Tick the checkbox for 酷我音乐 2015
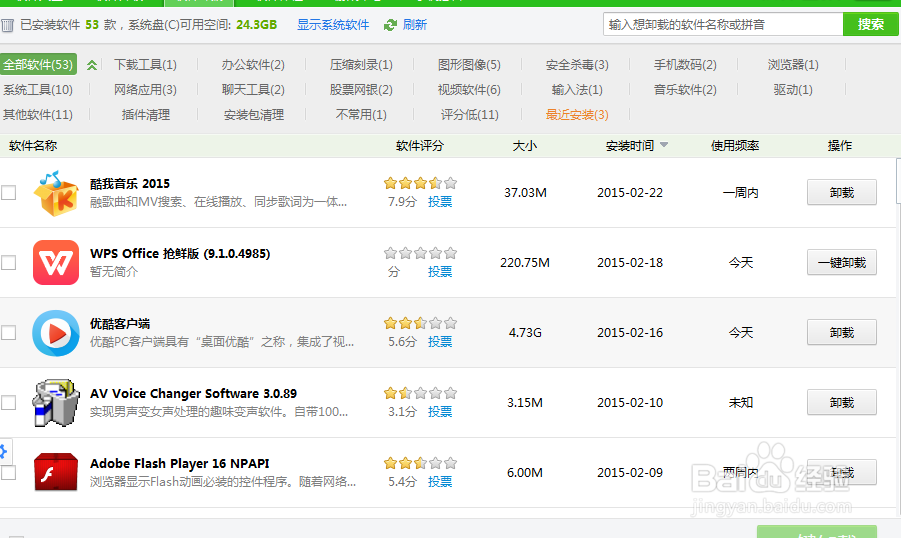The height and width of the screenshot is (538, 901). tap(9, 193)
